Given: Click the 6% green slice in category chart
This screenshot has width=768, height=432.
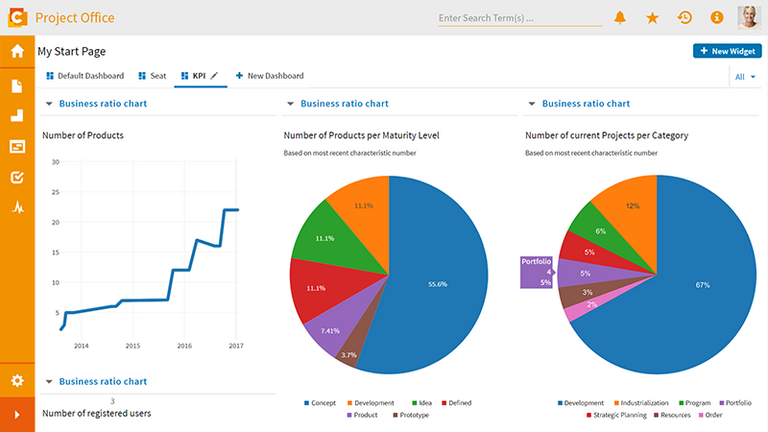Looking at the screenshot, I should (x=600, y=231).
